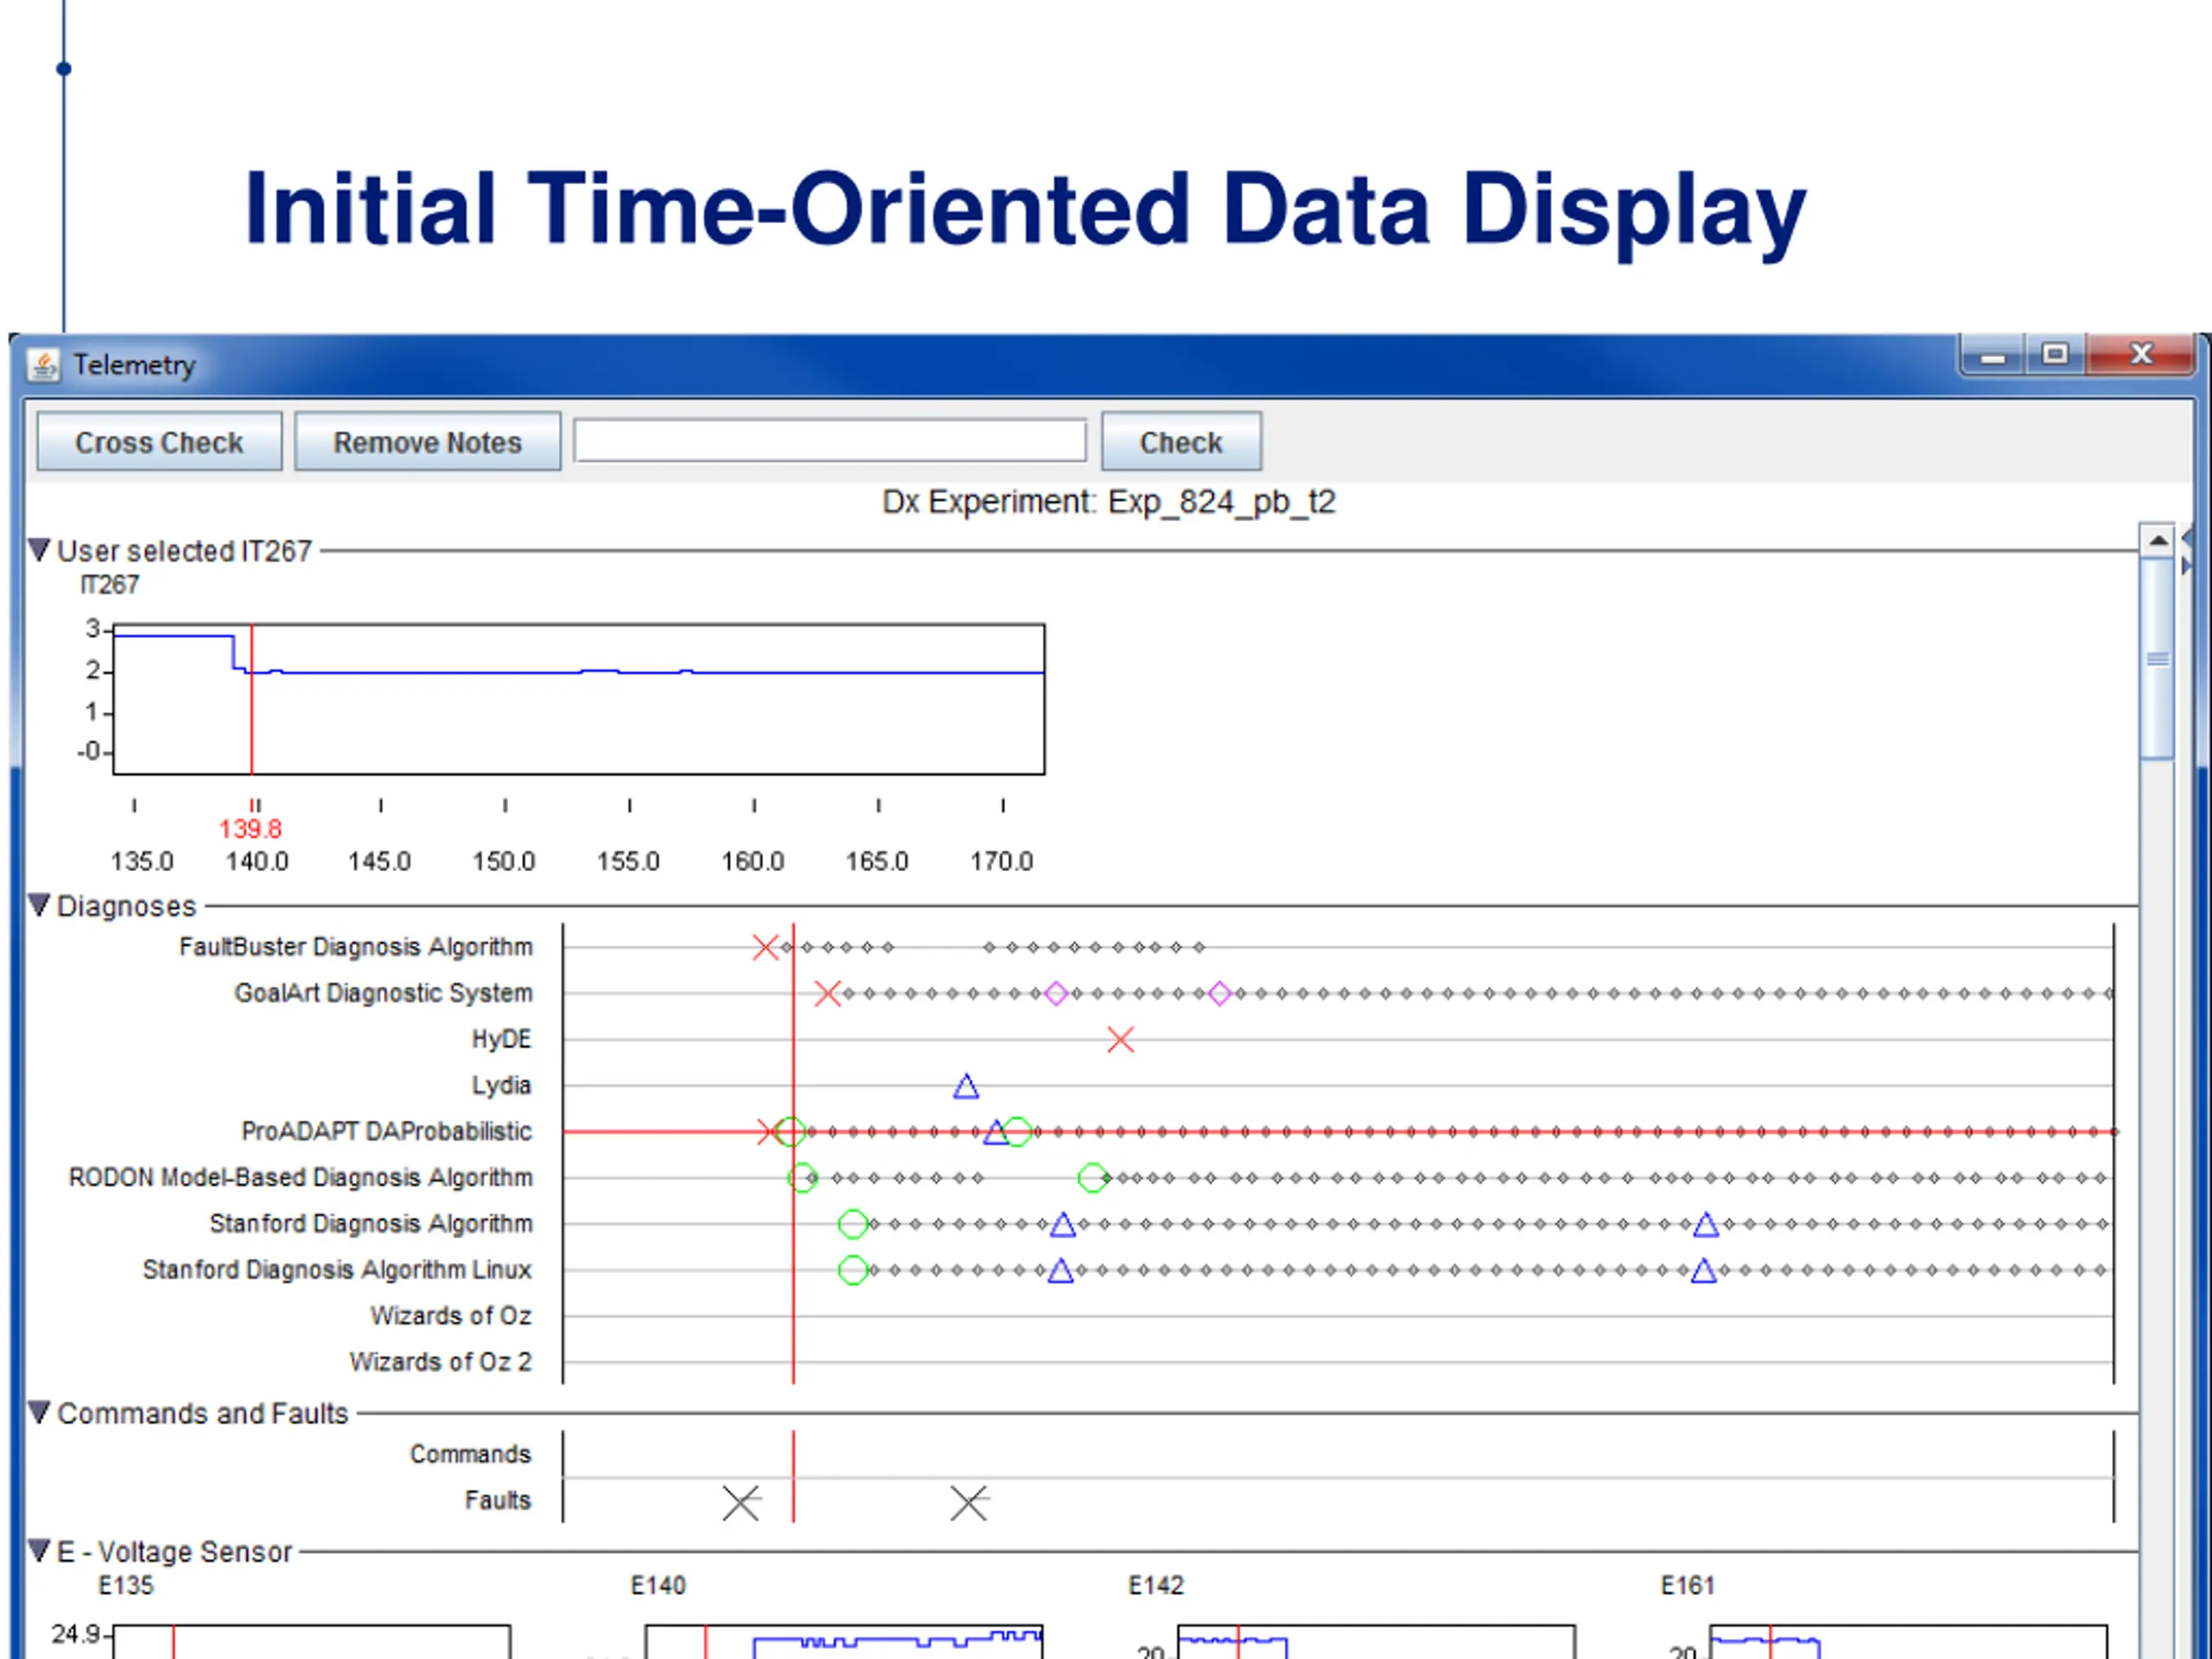Screen dimensions: 2212x1659
Task: Click green circle on Stanford Diagnosis Algorithm row
Action: [853, 1224]
